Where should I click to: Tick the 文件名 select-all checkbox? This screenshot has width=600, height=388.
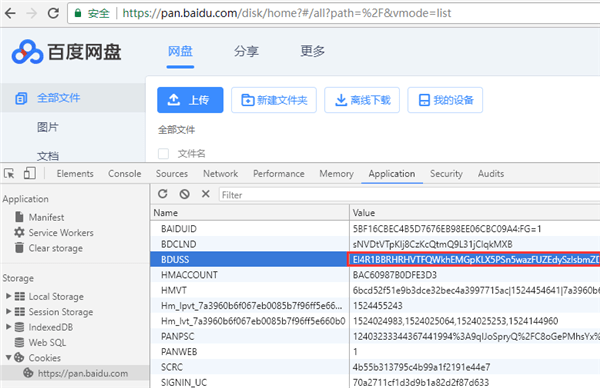163,153
